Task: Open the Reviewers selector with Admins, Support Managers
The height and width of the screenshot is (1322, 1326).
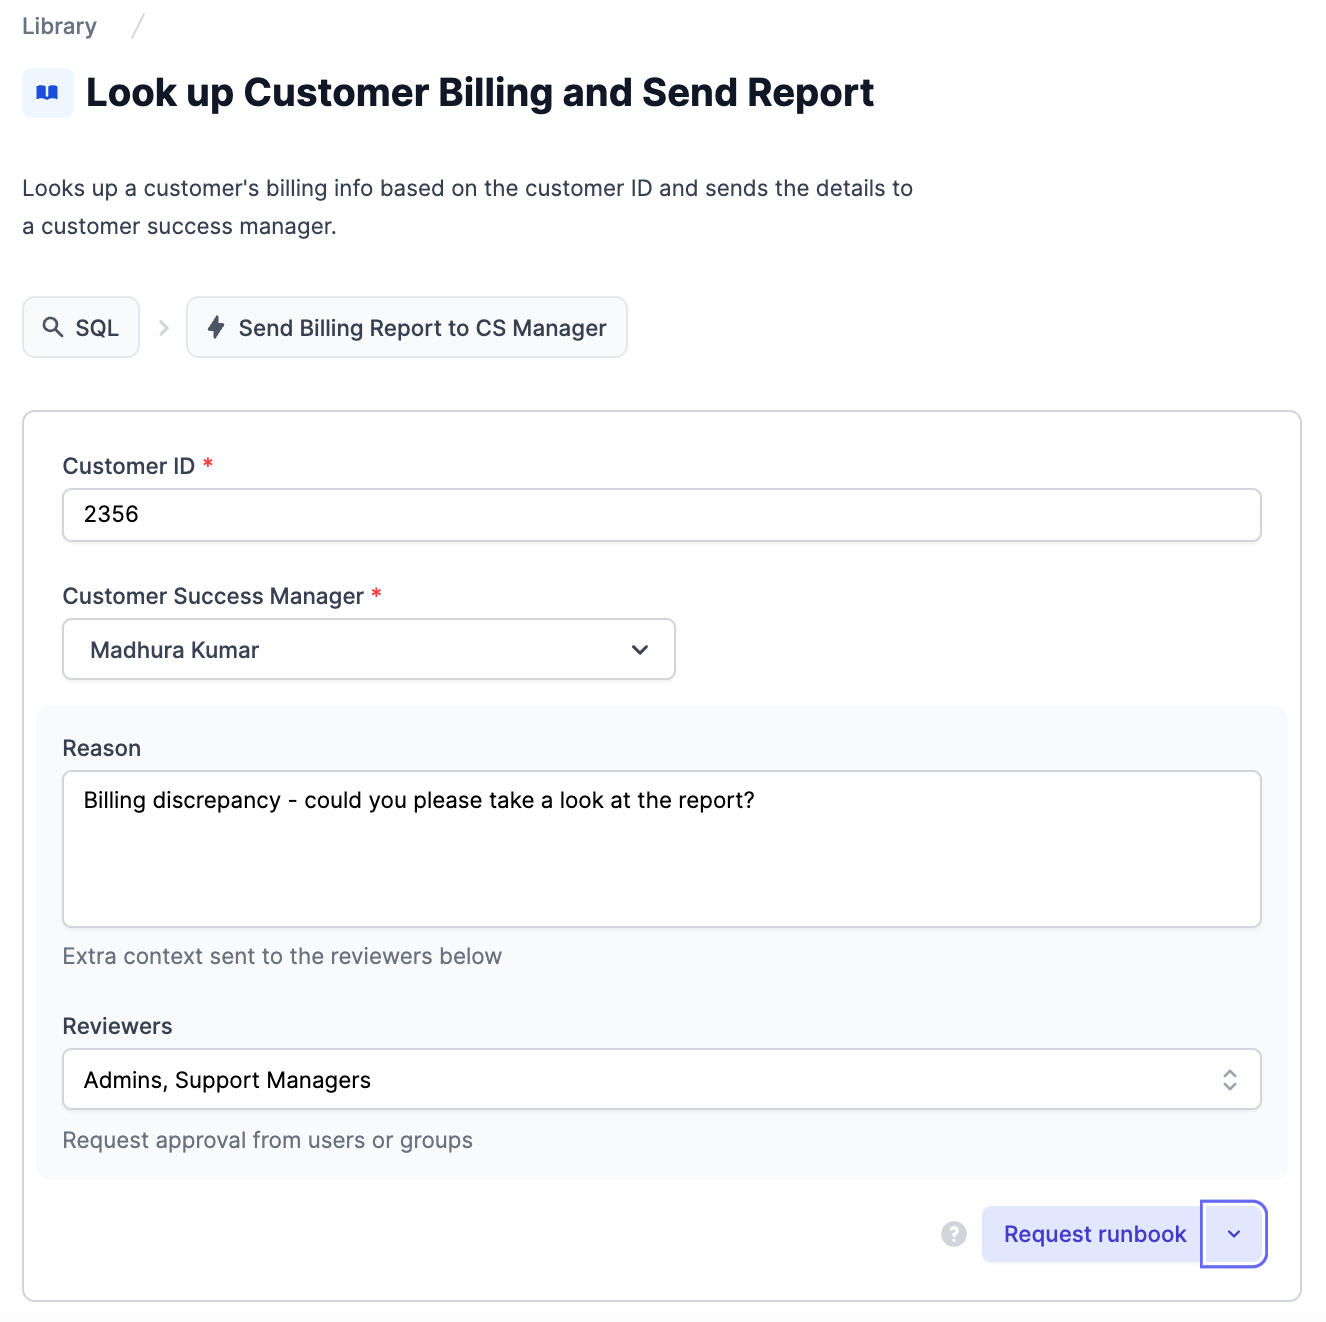Action: 662,1079
